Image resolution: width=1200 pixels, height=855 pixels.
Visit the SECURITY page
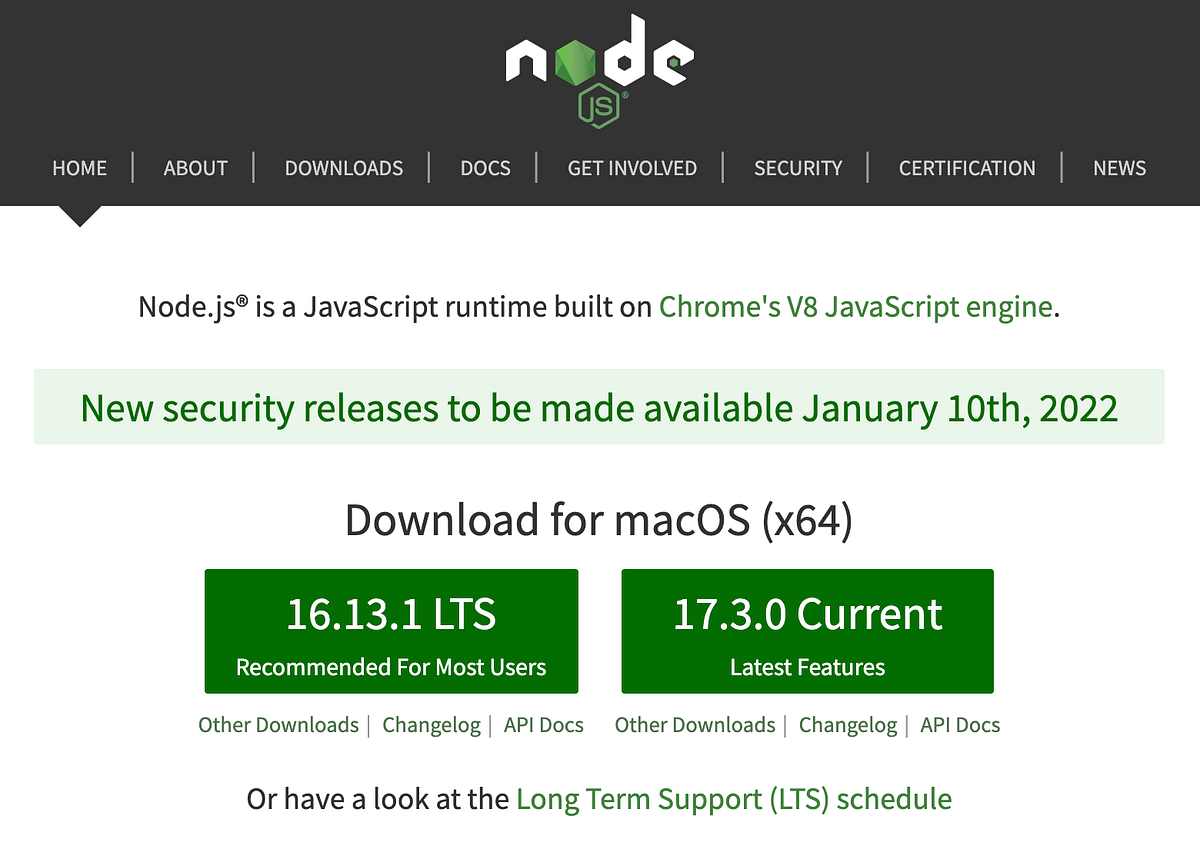(797, 168)
